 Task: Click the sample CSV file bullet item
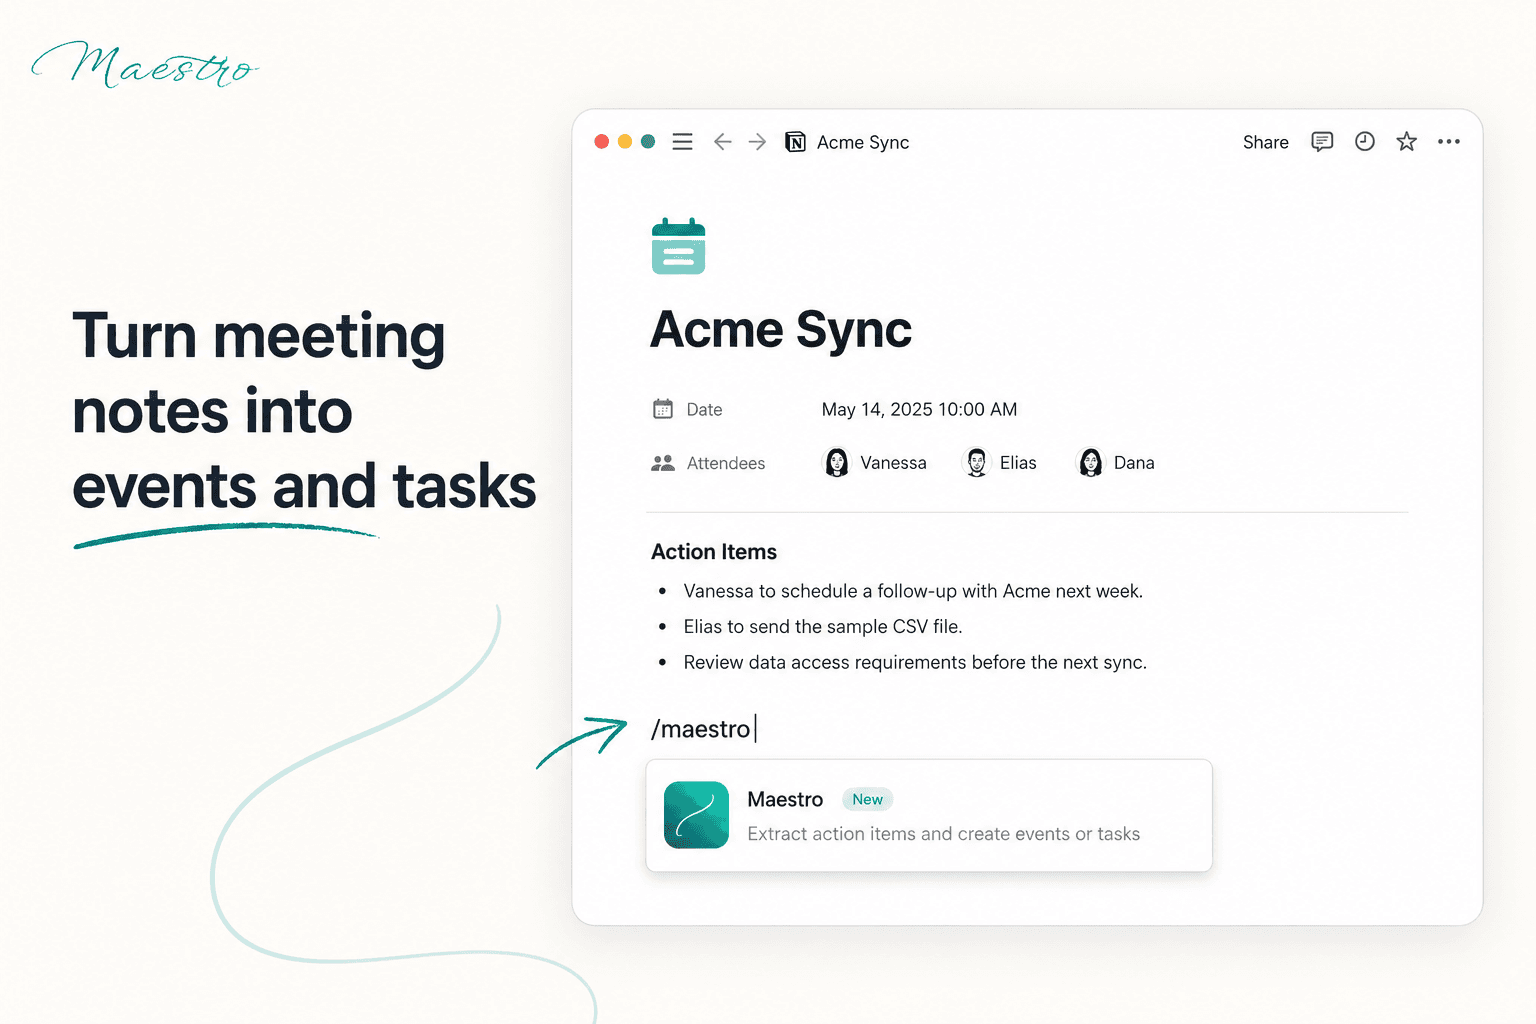click(823, 627)
